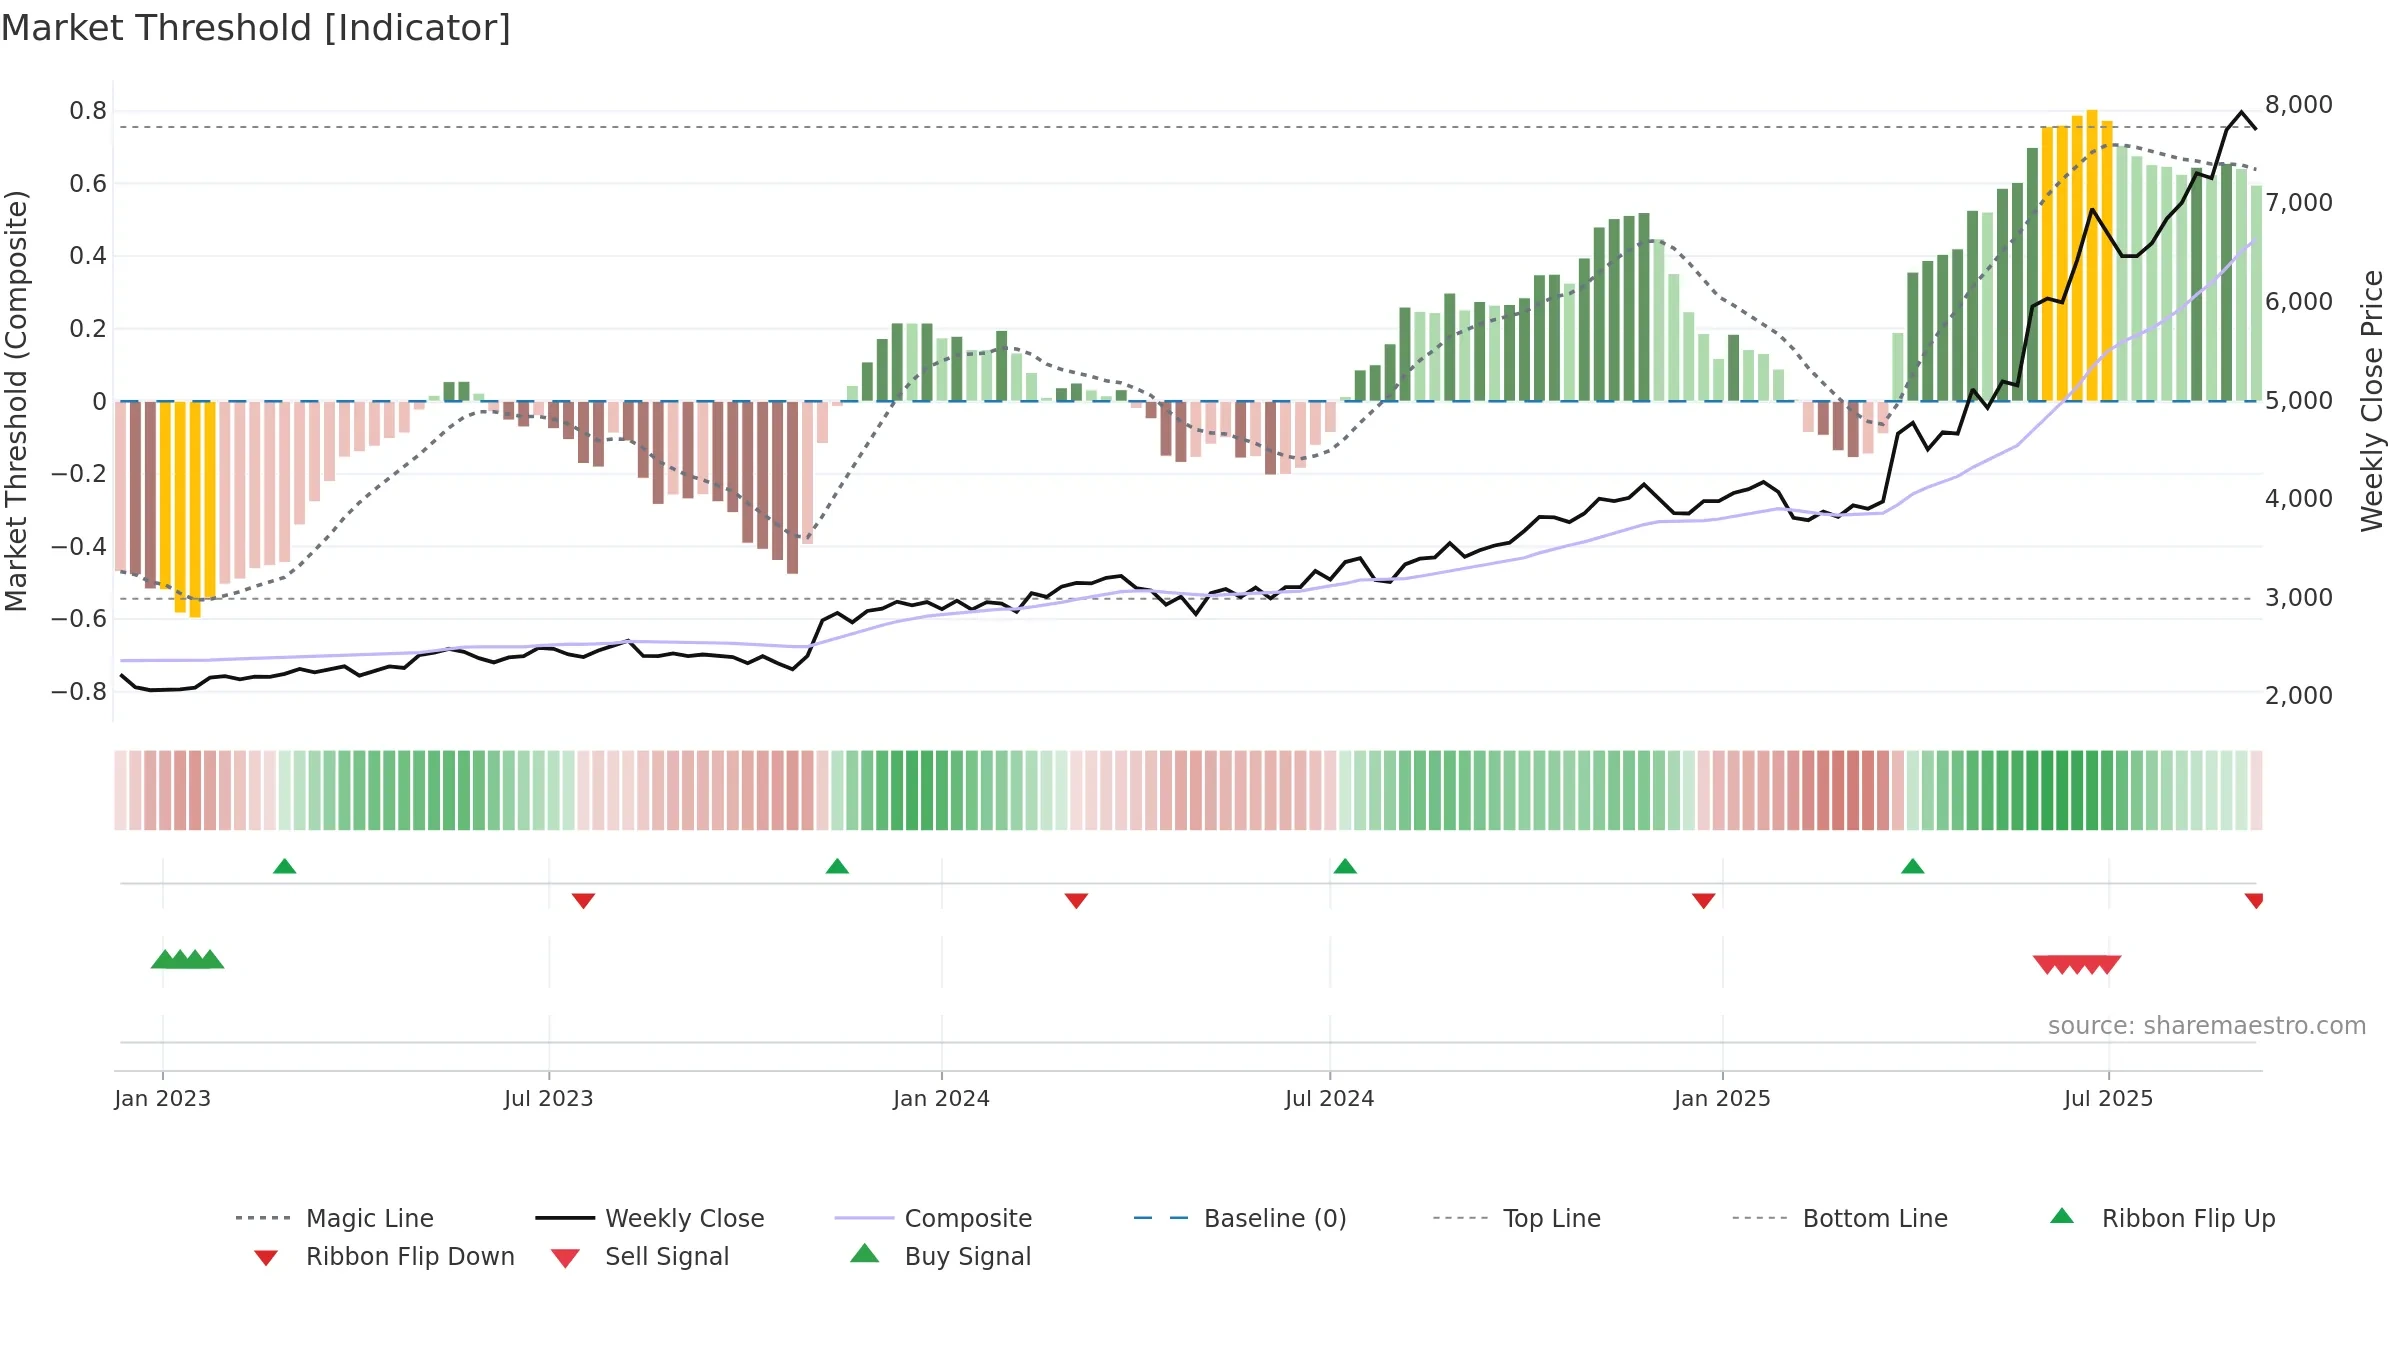
Task: Select the last Ribbon Flip Down marker after Jul 2025
Action: pyautogui.click(x=2254, y=901)
